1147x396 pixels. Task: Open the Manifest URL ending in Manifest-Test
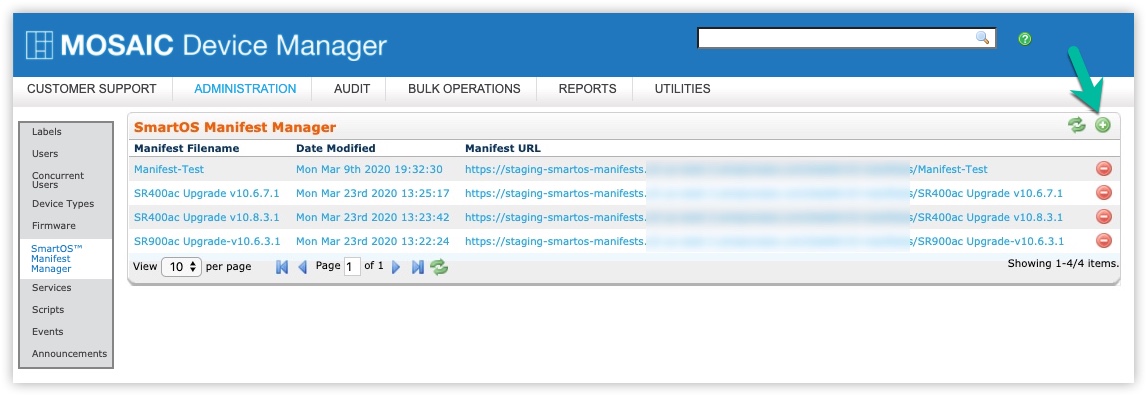(x=726, y=169)
